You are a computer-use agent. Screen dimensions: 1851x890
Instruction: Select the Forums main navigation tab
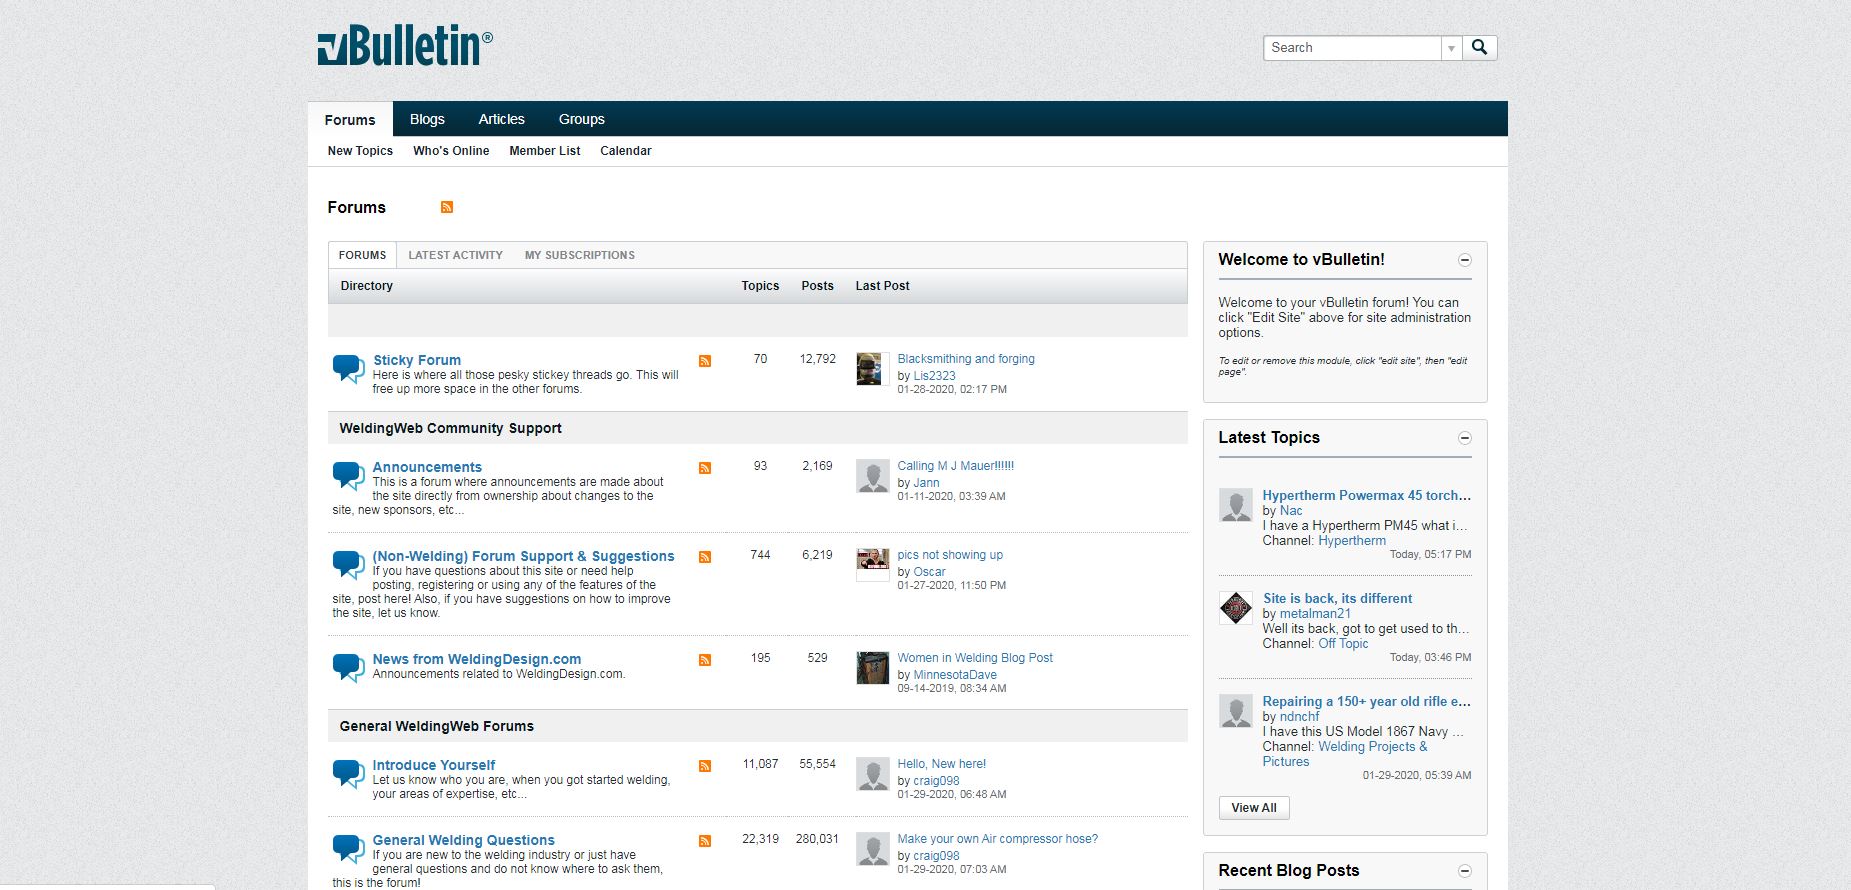coord(350,119)
